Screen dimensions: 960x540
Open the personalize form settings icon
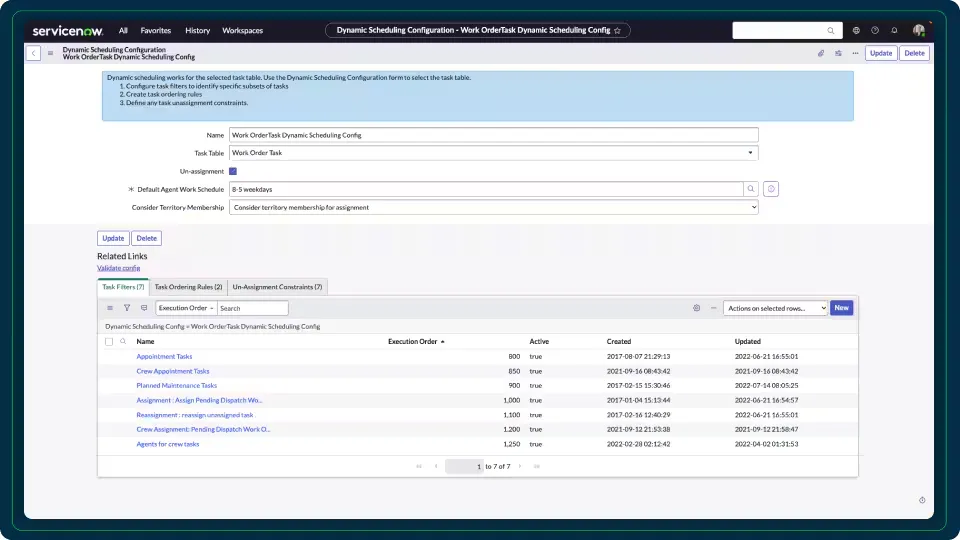tap(838, 53)
